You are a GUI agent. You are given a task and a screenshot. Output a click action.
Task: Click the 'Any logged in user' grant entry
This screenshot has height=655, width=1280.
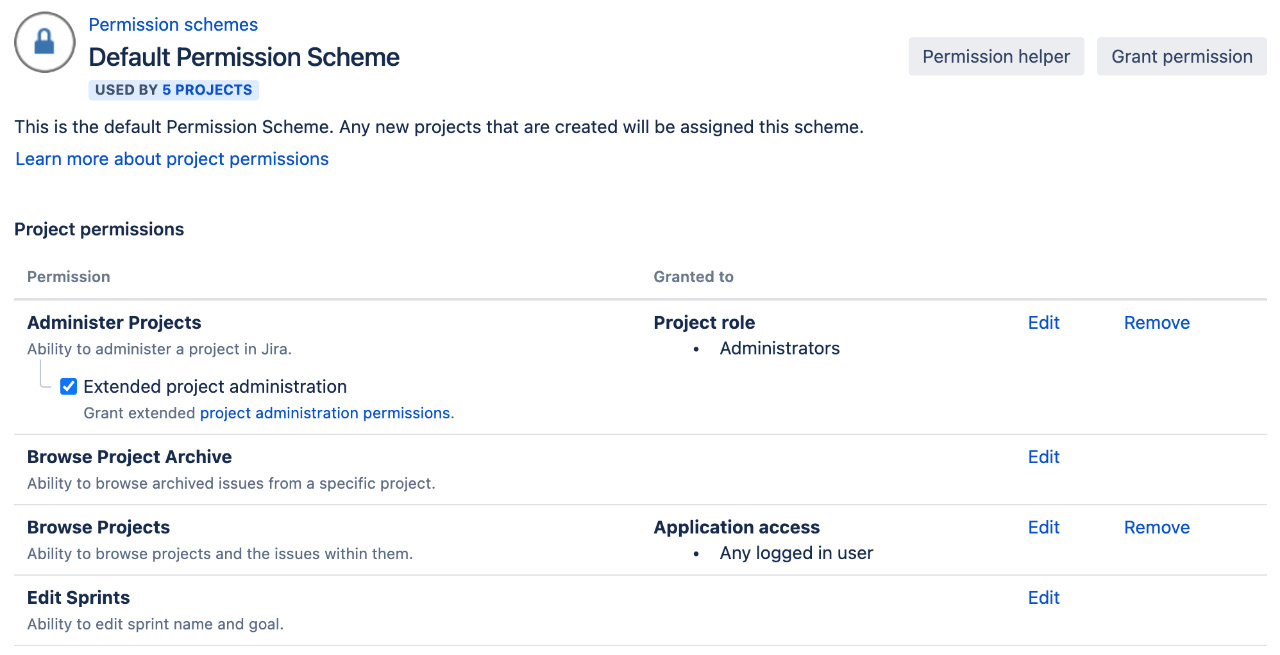[x=795, y=552]
